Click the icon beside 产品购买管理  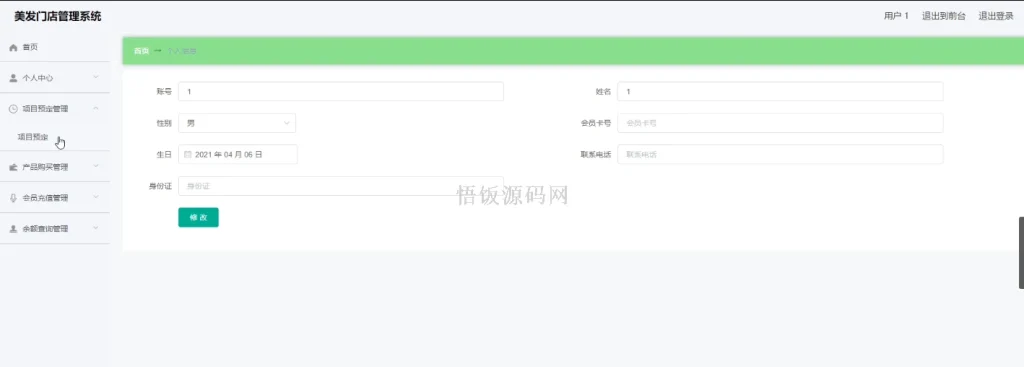click(x=13, y=168)
